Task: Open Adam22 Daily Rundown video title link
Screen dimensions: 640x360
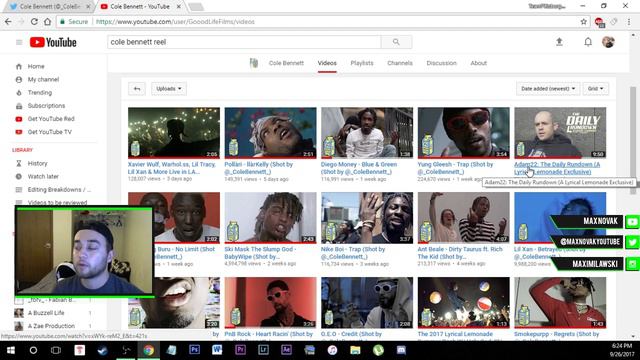Action: click(557, 168)
